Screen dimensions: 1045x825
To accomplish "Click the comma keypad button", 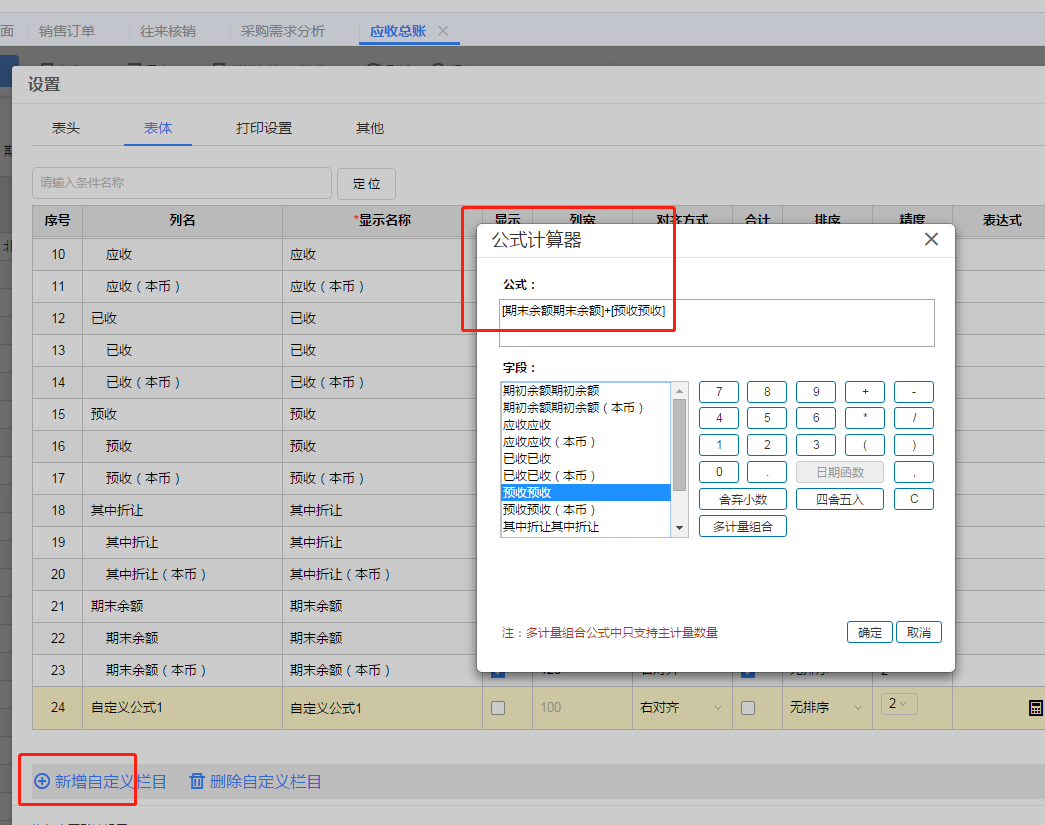I will click(914, 472).
